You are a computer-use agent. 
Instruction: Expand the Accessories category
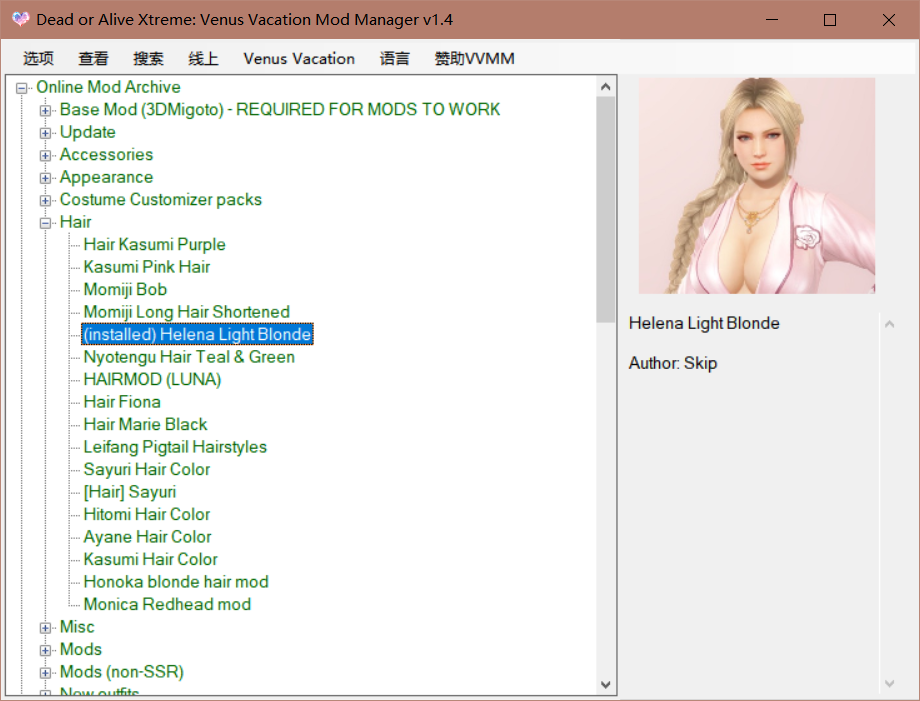tap(45, 155)
